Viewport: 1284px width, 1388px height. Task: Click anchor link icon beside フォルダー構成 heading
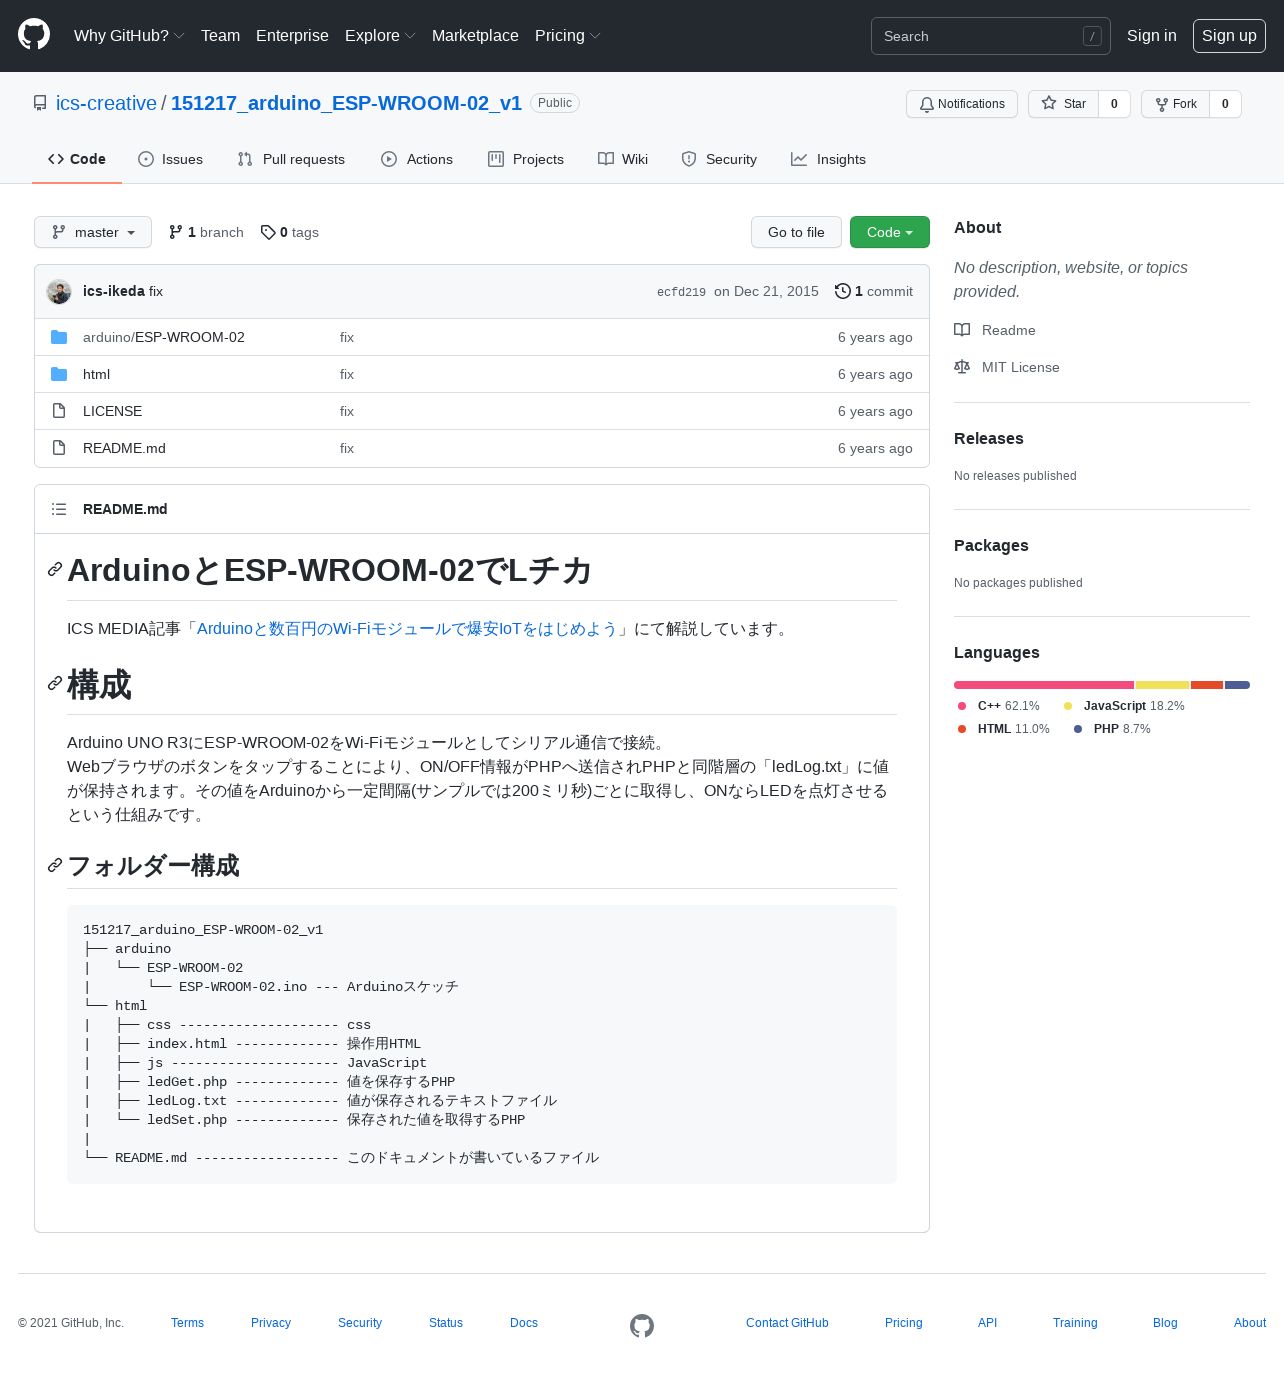55,865
